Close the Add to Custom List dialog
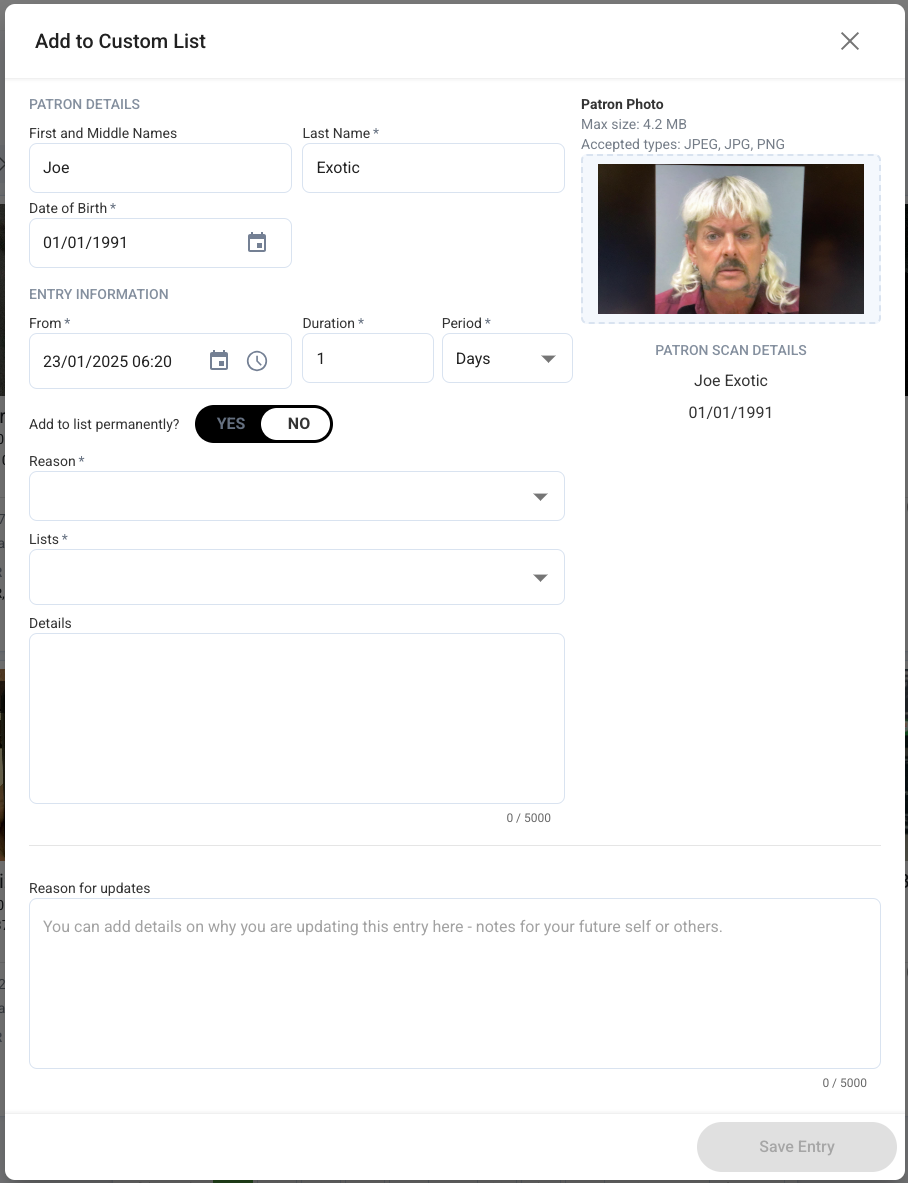Screen dimensions: 908x1183 point(849,41)
